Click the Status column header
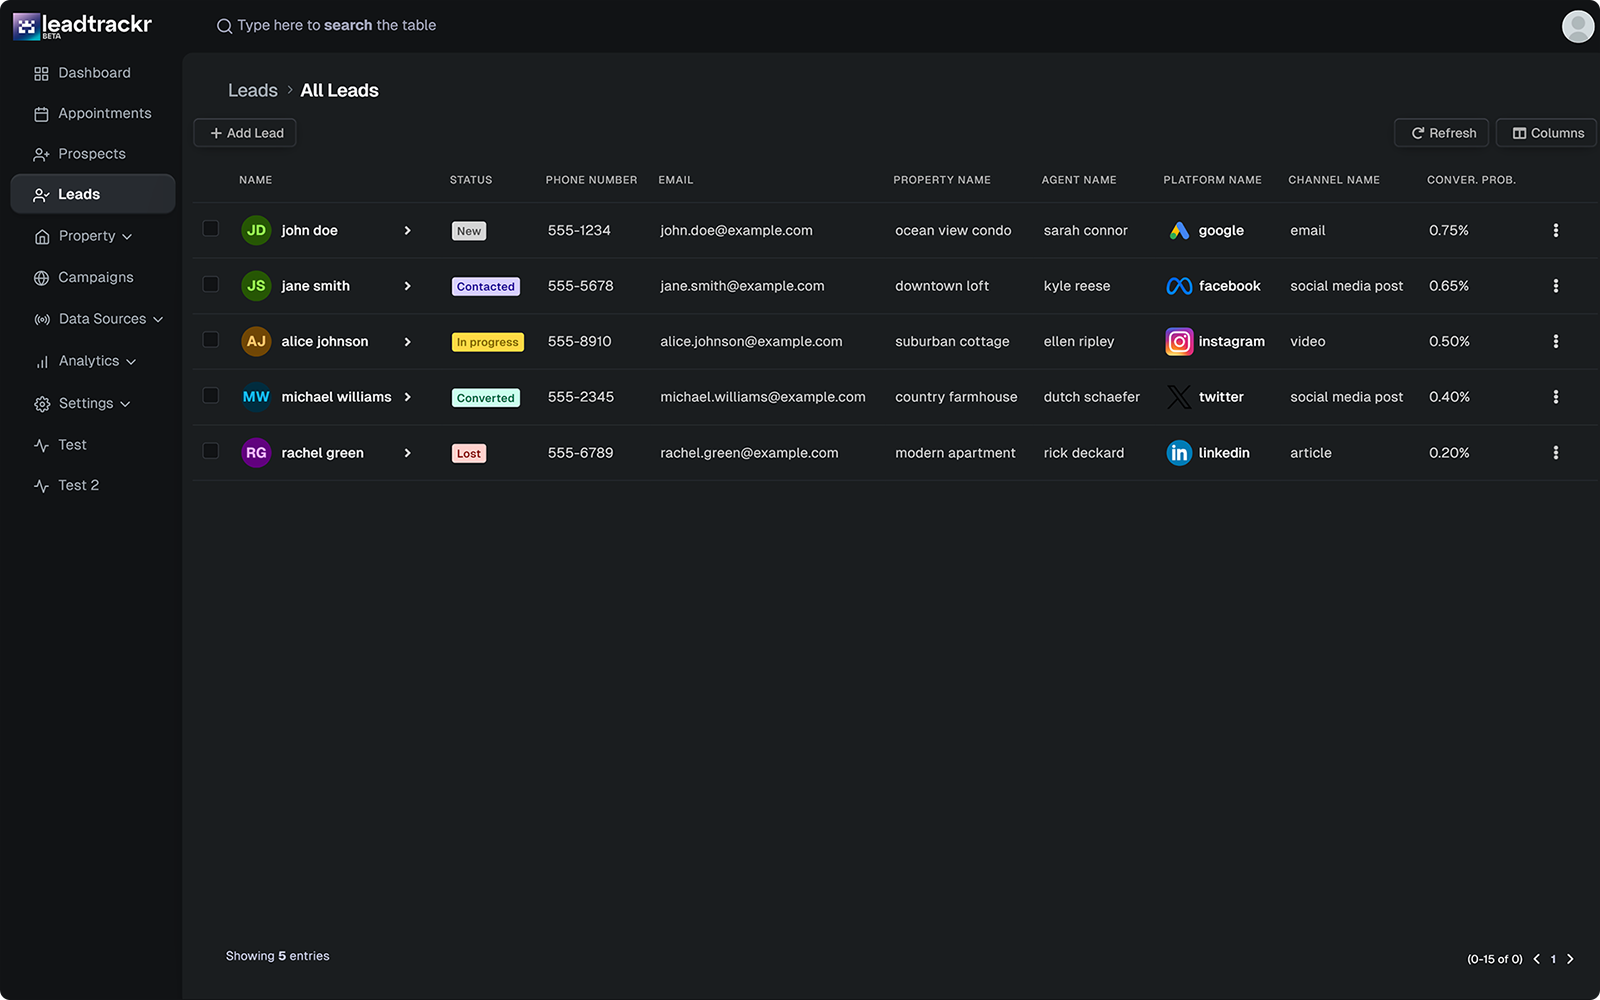Screen dimensions: 1600x1000 click(x=471, y=180)
